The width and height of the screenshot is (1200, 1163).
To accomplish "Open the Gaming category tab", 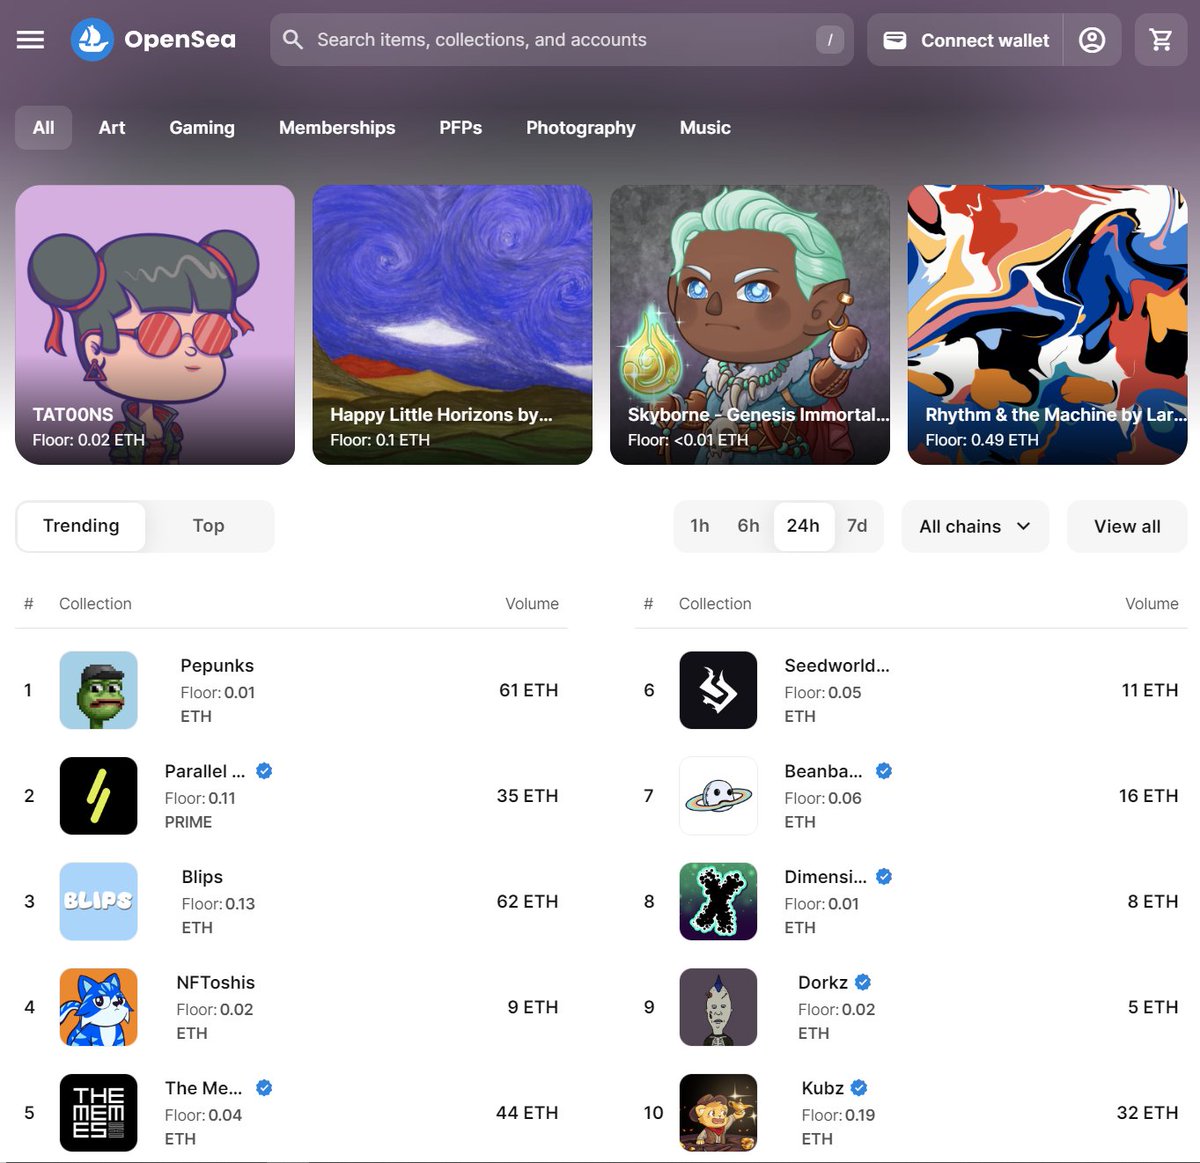I will click(202, 128).
